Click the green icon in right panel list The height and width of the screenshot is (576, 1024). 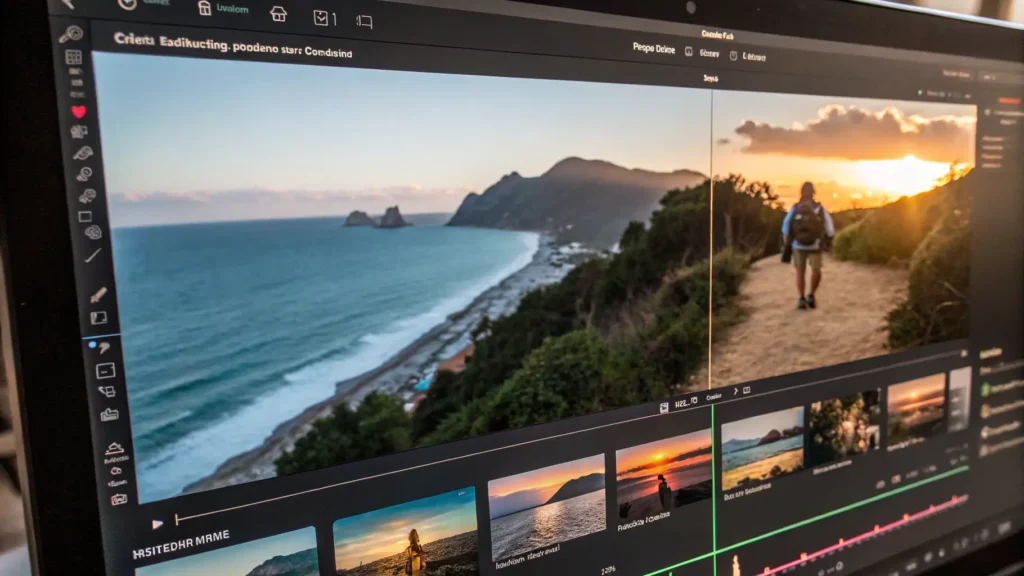[x=985, y=389]
